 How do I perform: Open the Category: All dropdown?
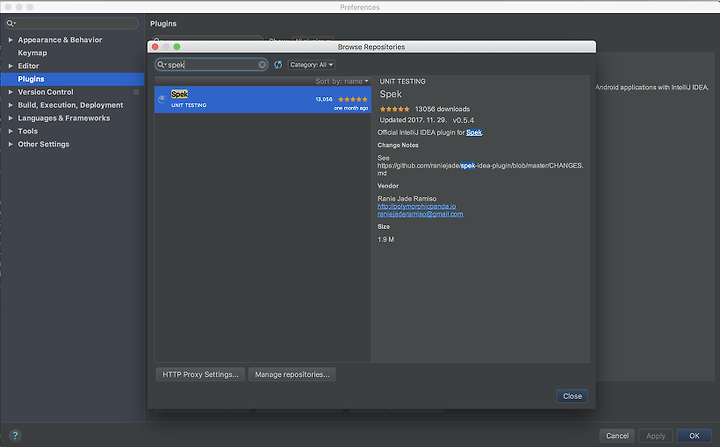point(311,65)
